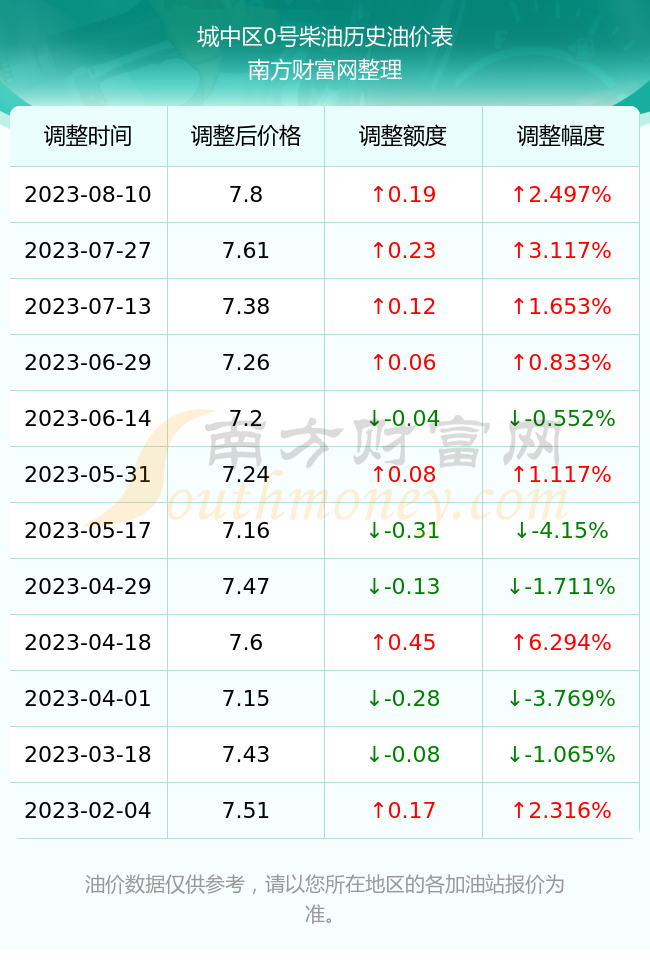Click the ↑6.294% red percentage

tap(561, 642)
